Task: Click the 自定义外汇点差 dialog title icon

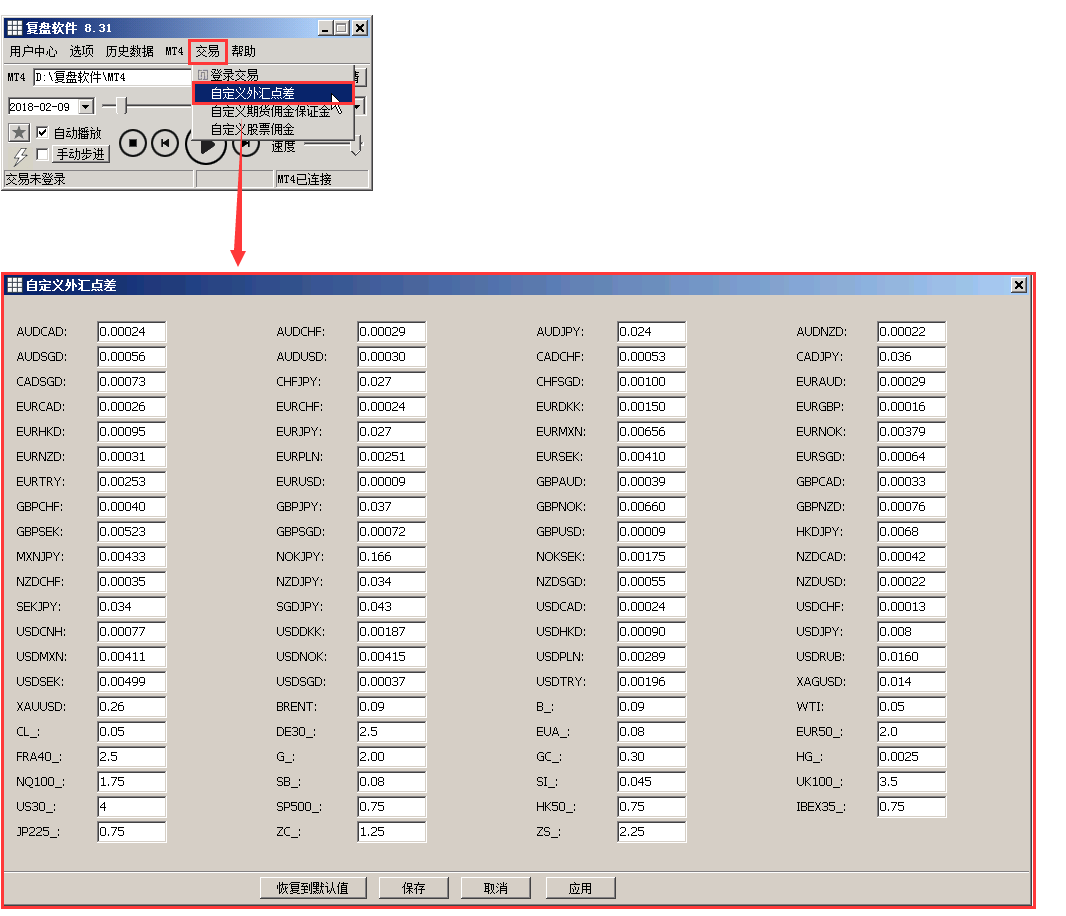Action: tap(14, 285)
